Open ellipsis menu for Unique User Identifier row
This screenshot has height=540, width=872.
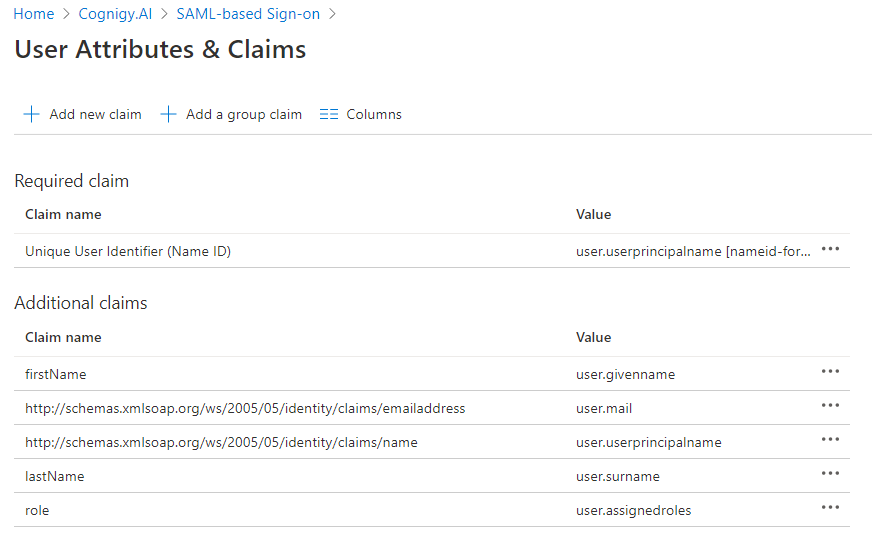pyautogui.click(x=830, y=249)
